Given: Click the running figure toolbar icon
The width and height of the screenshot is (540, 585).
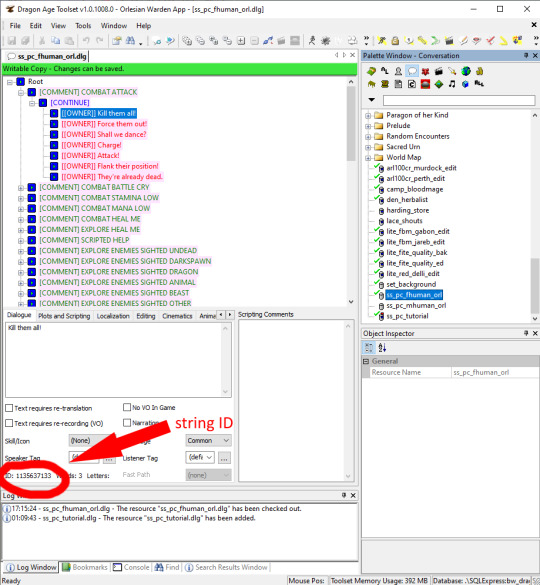Looking at the screenshot, I should (312, 41).
